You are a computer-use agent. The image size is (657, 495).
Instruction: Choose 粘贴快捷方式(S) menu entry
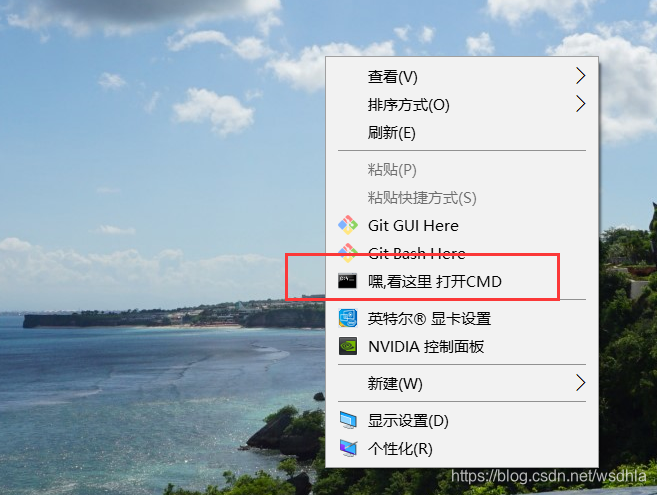click(x=462, y=197)
